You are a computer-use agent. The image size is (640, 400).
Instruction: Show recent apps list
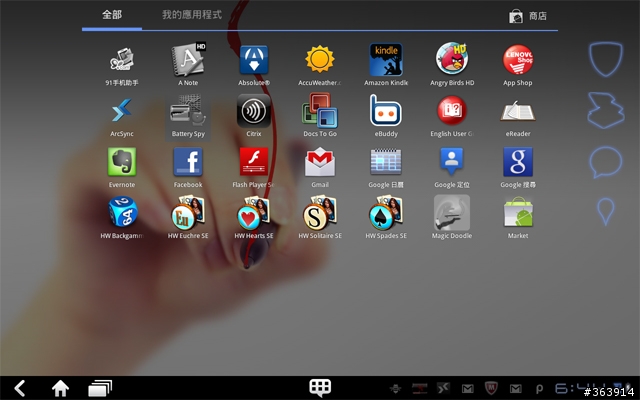click(100, 388)
